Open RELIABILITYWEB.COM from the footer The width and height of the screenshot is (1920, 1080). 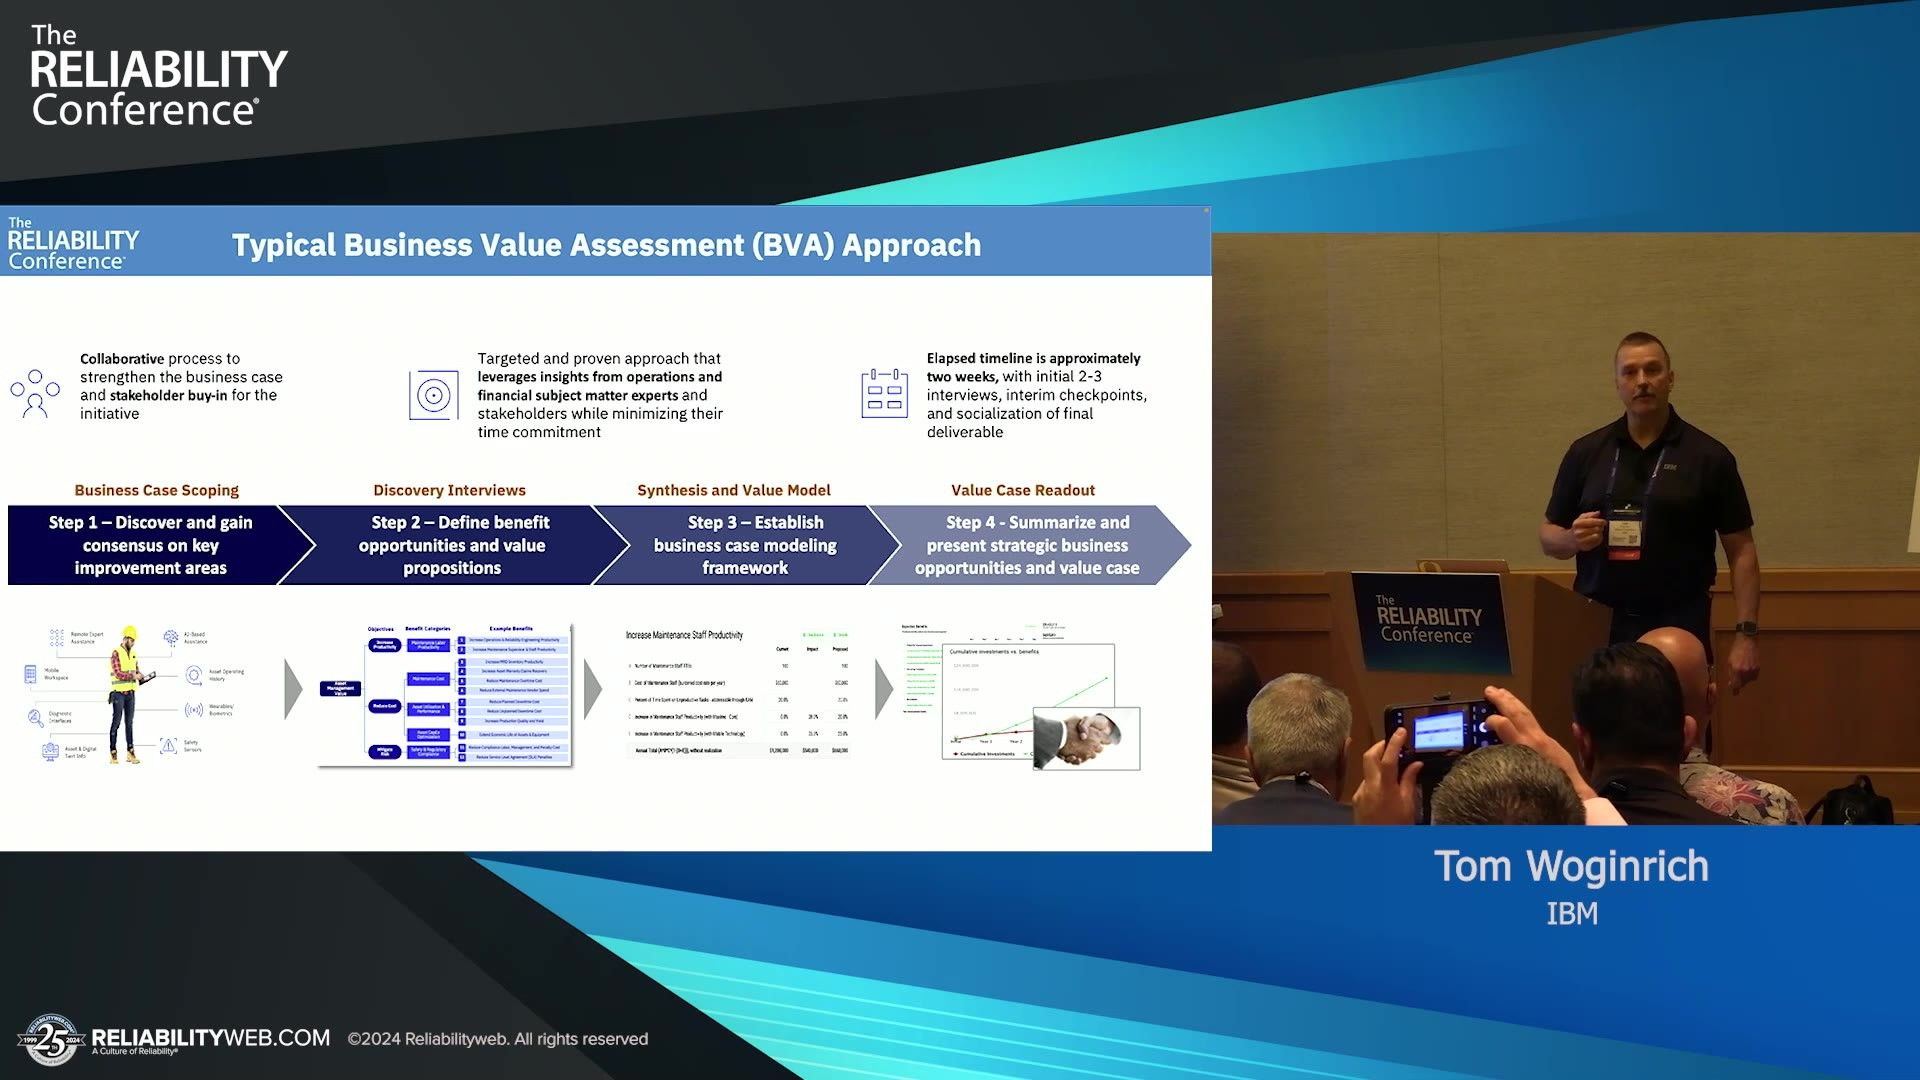click(x=210, y=1038)
